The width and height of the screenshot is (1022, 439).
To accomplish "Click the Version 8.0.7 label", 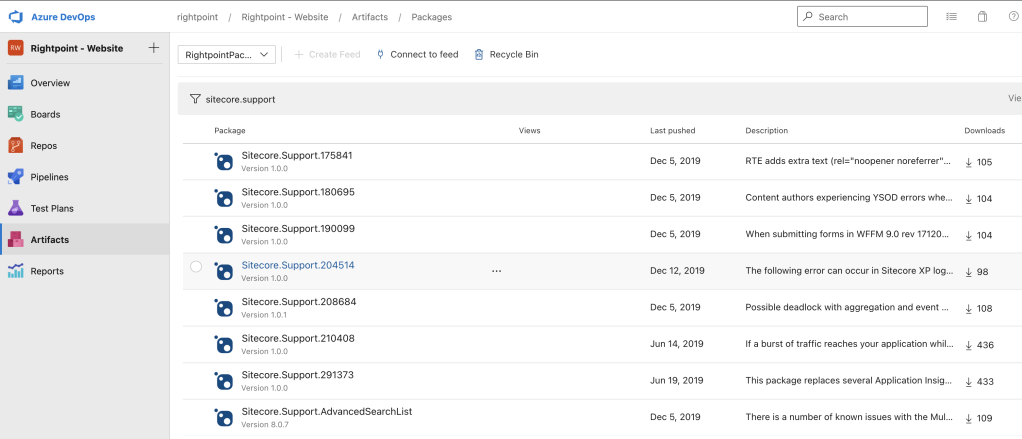I will click(265, 425).
